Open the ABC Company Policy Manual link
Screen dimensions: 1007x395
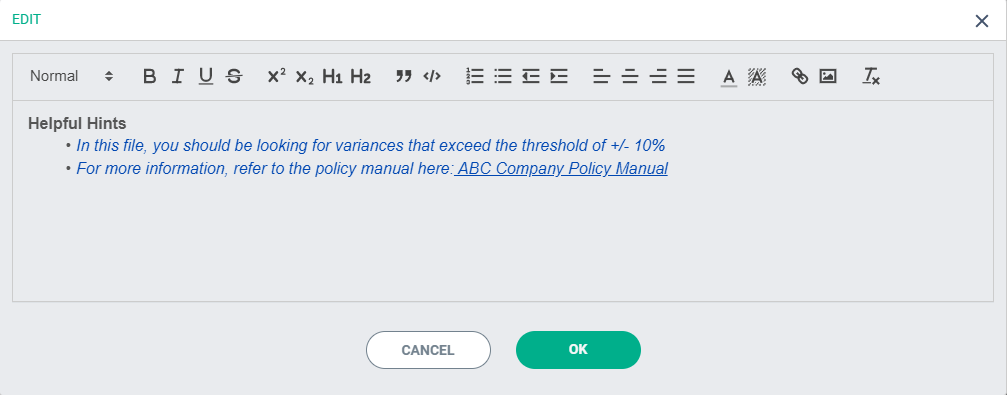pos(562,169)
